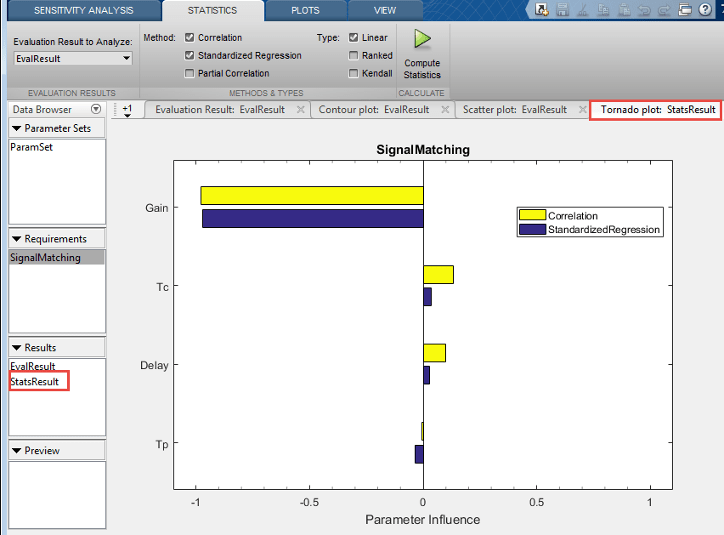Click the Undo arrow icon
Image resolution: width=724 pixels, height=535 pixels.
pyautogui.click(x=644, y=9)
